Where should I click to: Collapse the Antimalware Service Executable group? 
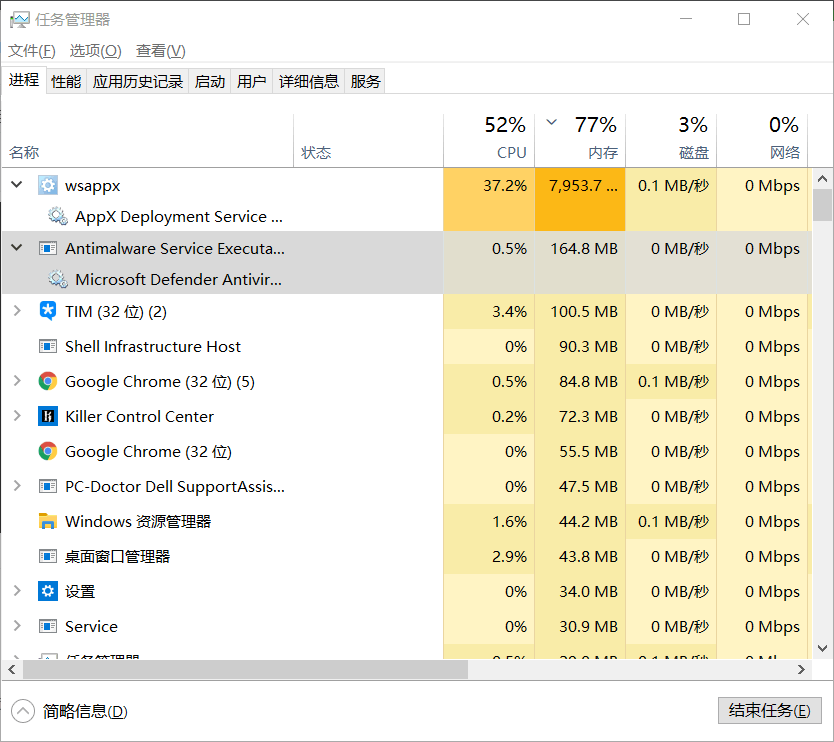(17, 247)
